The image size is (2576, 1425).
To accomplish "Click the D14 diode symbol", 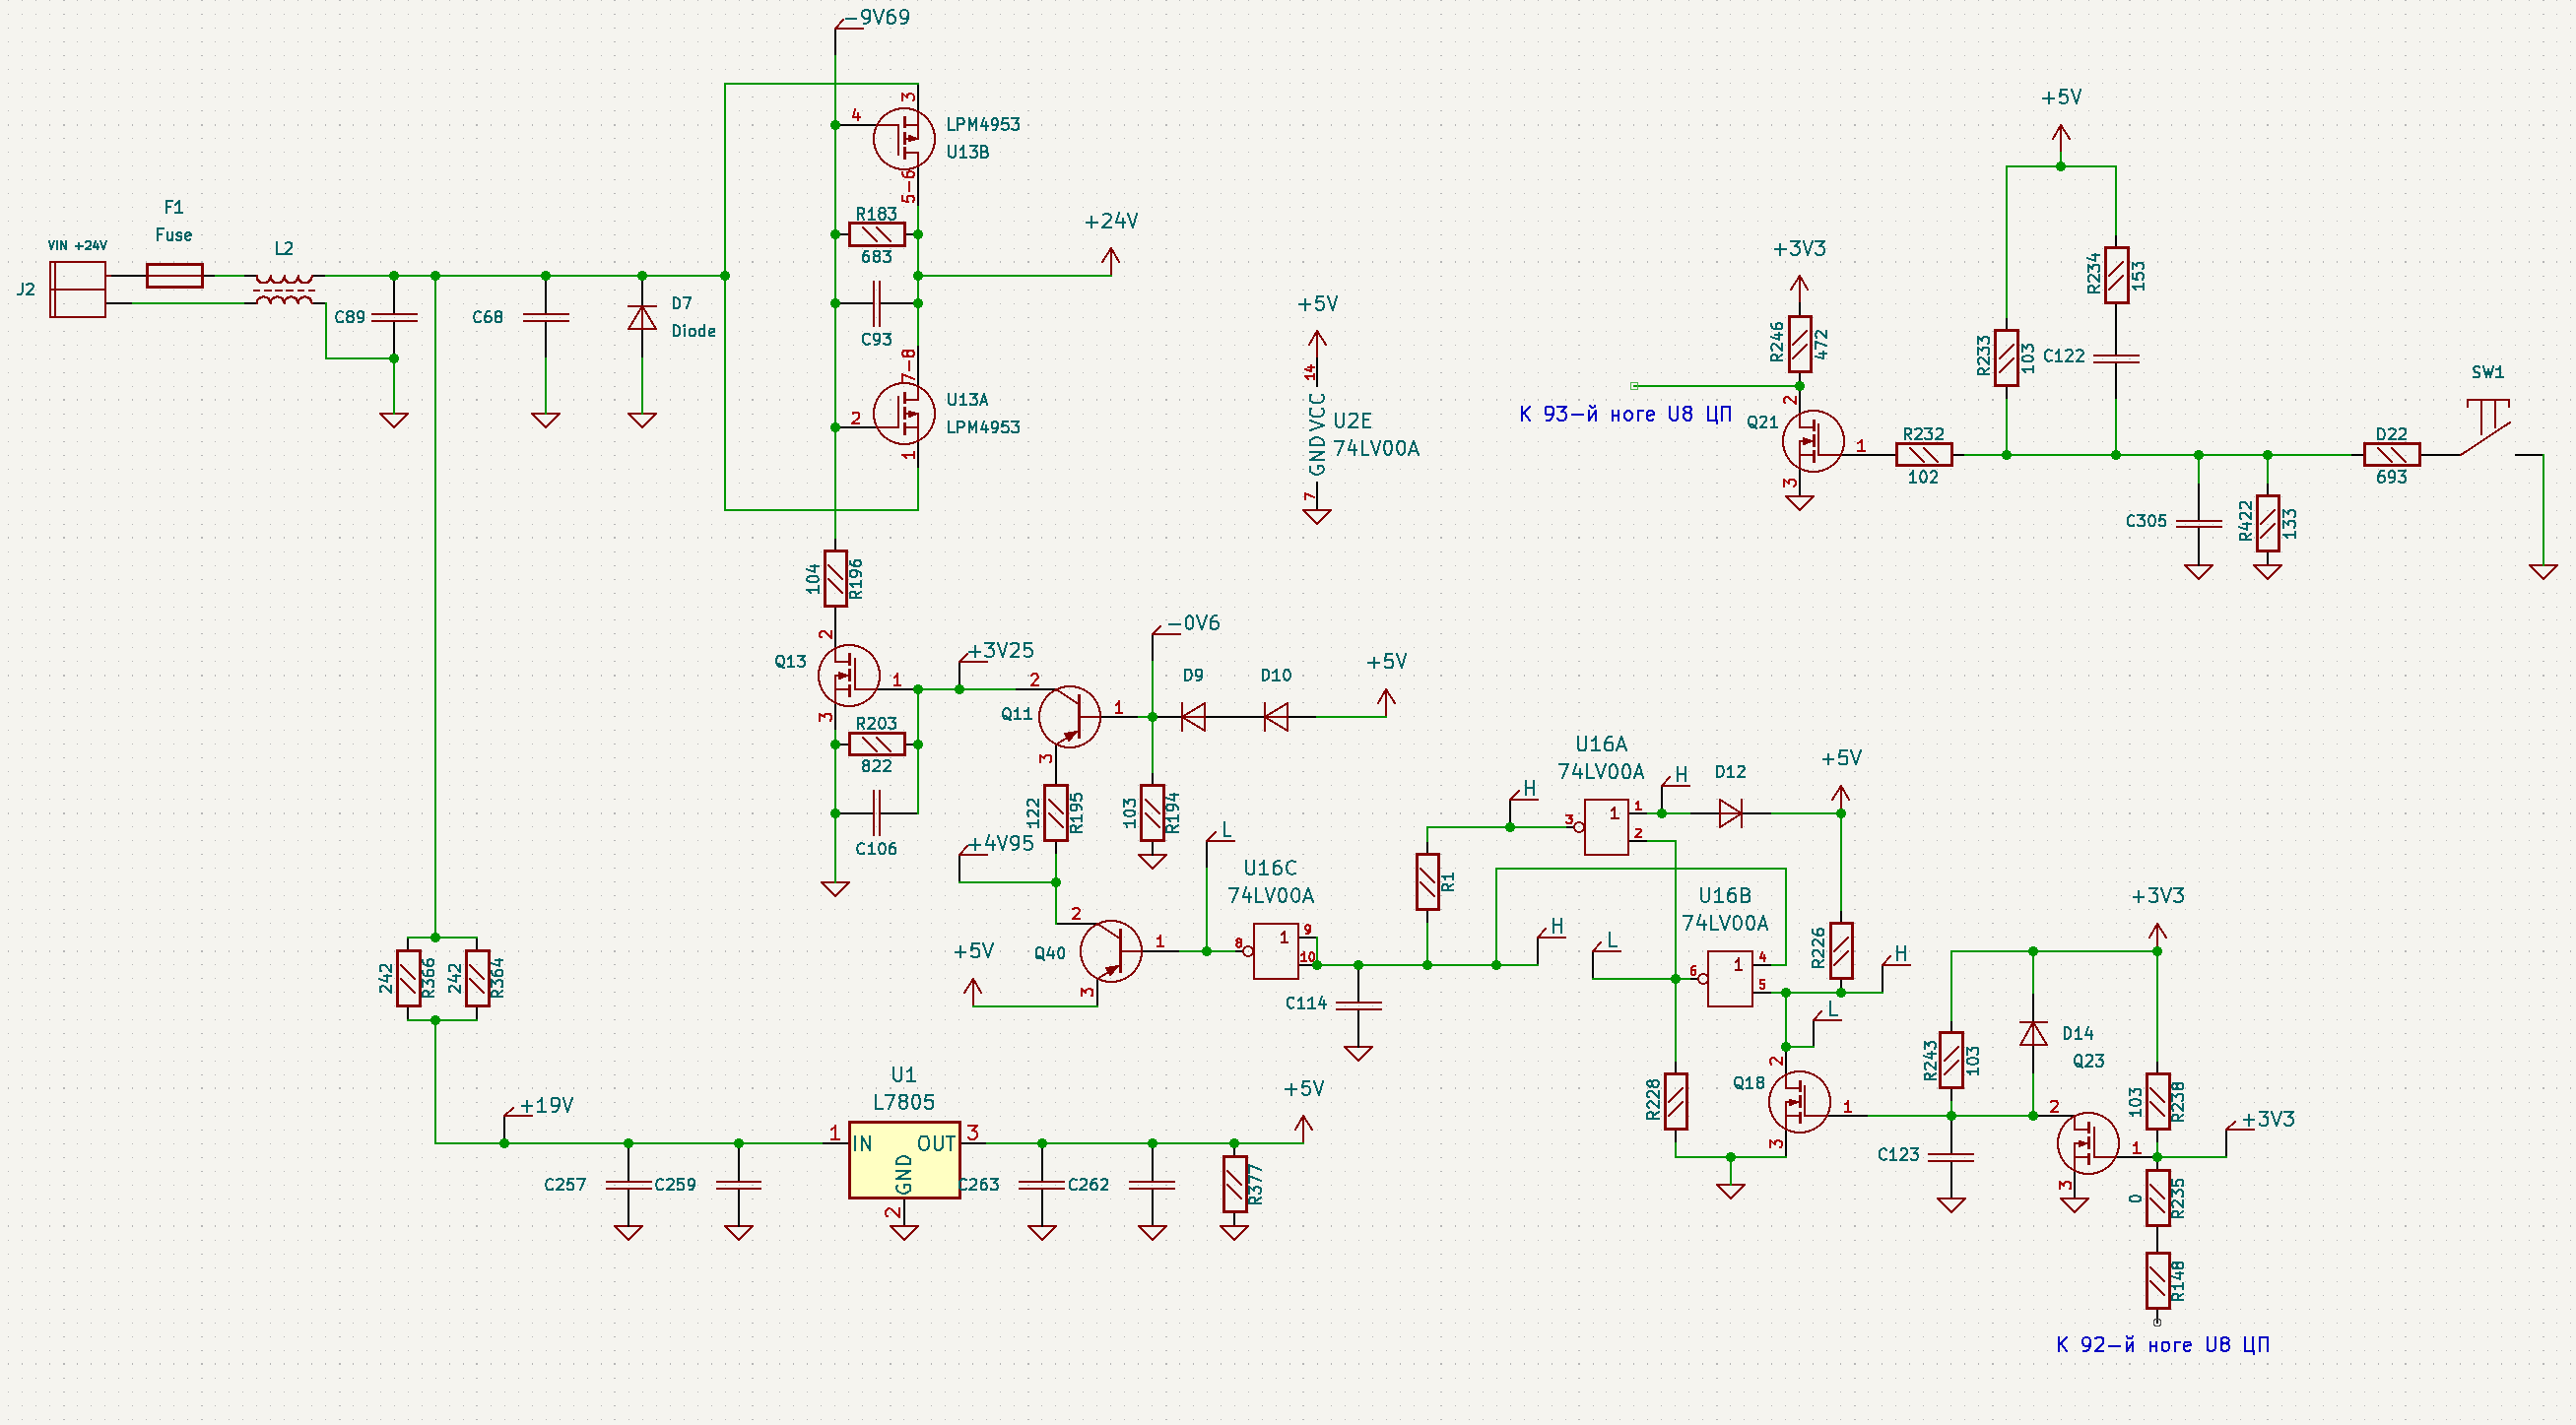I will coord(2033,1033).
